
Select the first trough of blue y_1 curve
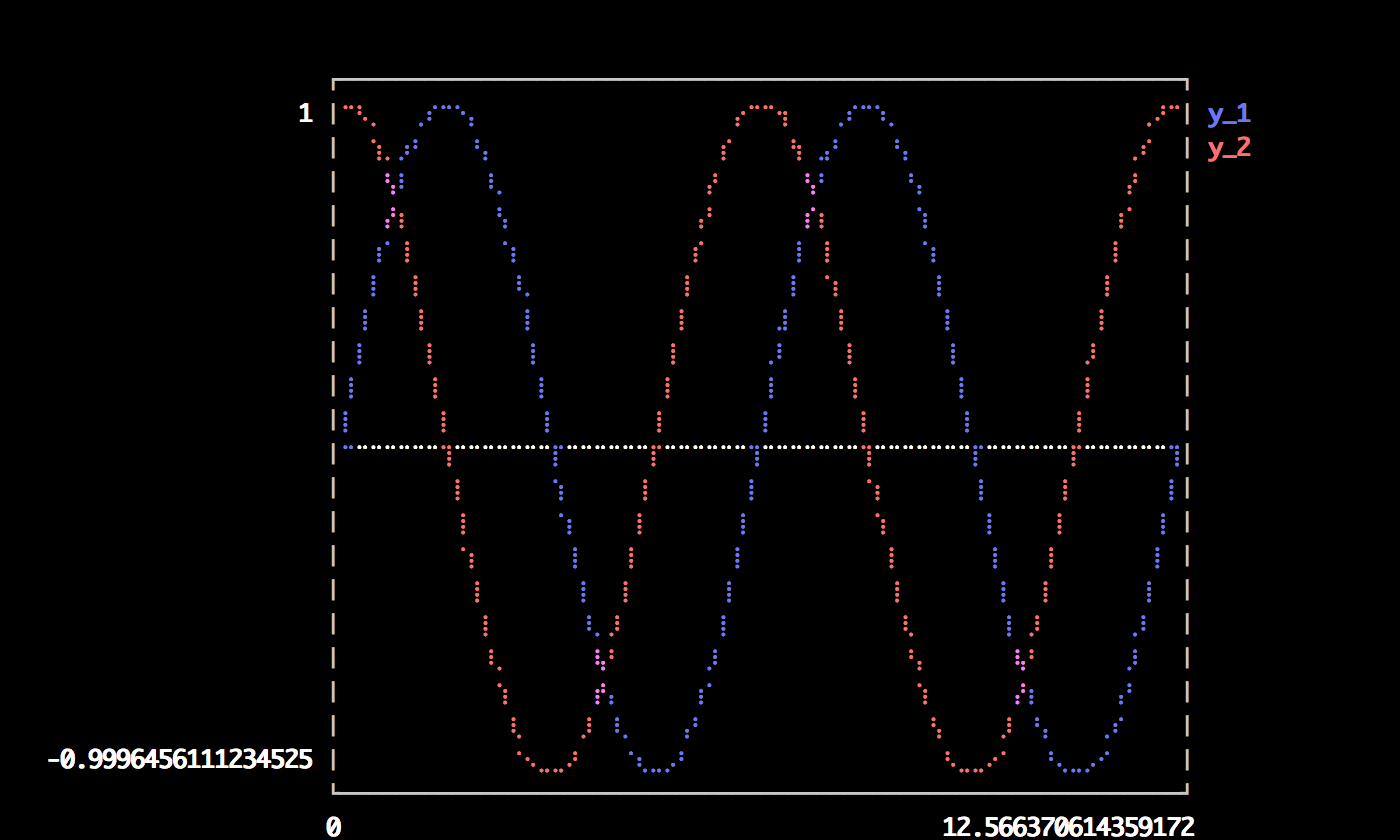[x=656, y=770]
